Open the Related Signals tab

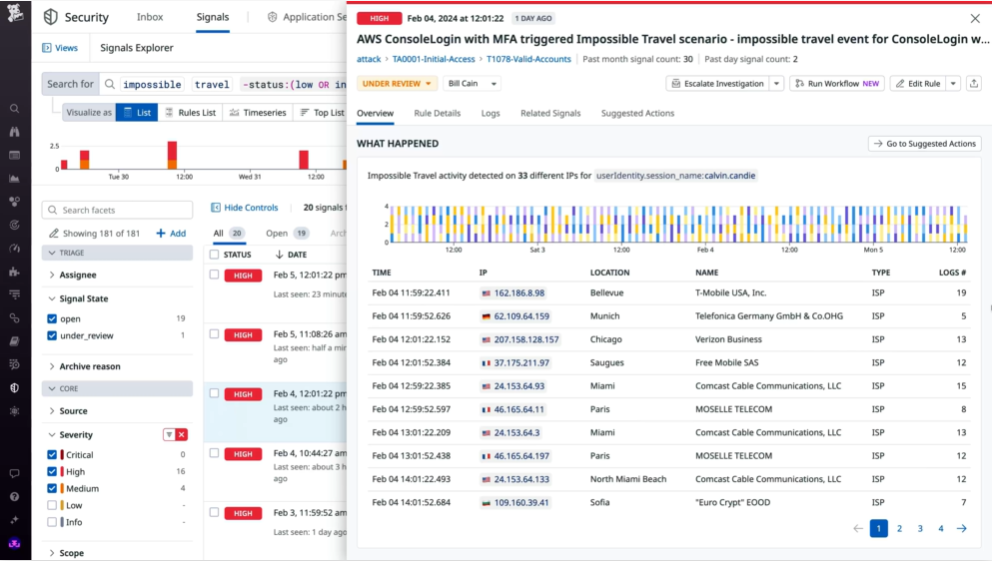click(x=550, y=113)
